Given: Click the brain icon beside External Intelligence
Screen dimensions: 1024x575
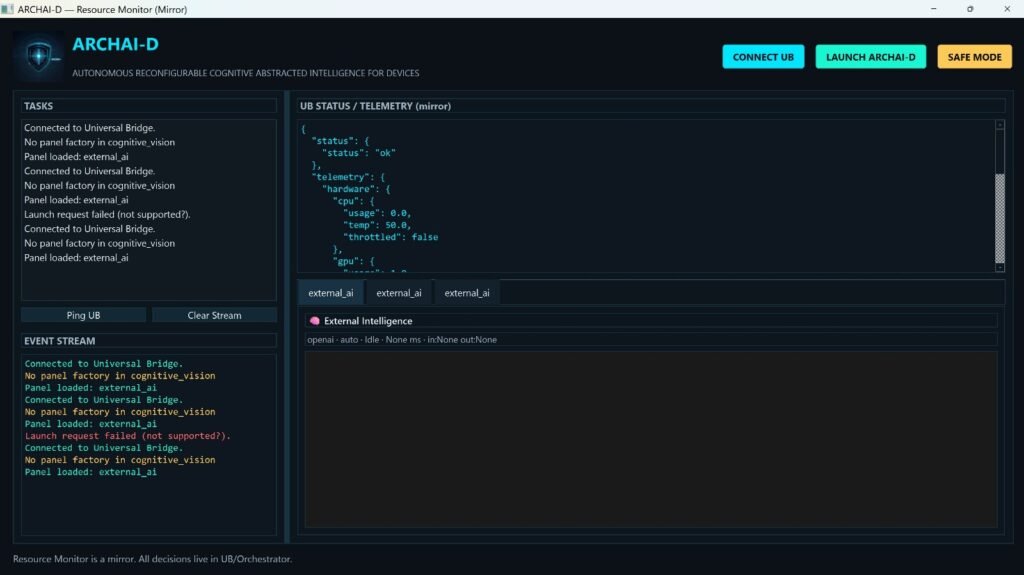Looking at the screenshot, I should (314, 321).
